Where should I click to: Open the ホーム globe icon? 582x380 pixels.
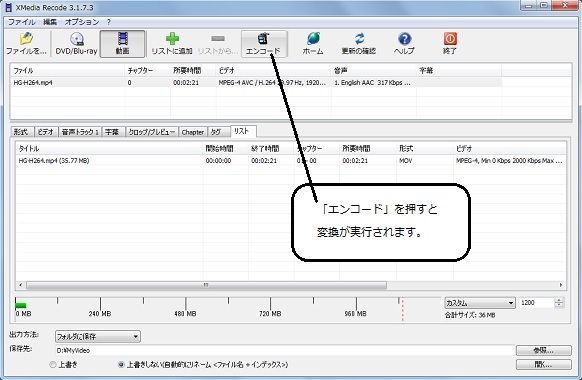313,44
